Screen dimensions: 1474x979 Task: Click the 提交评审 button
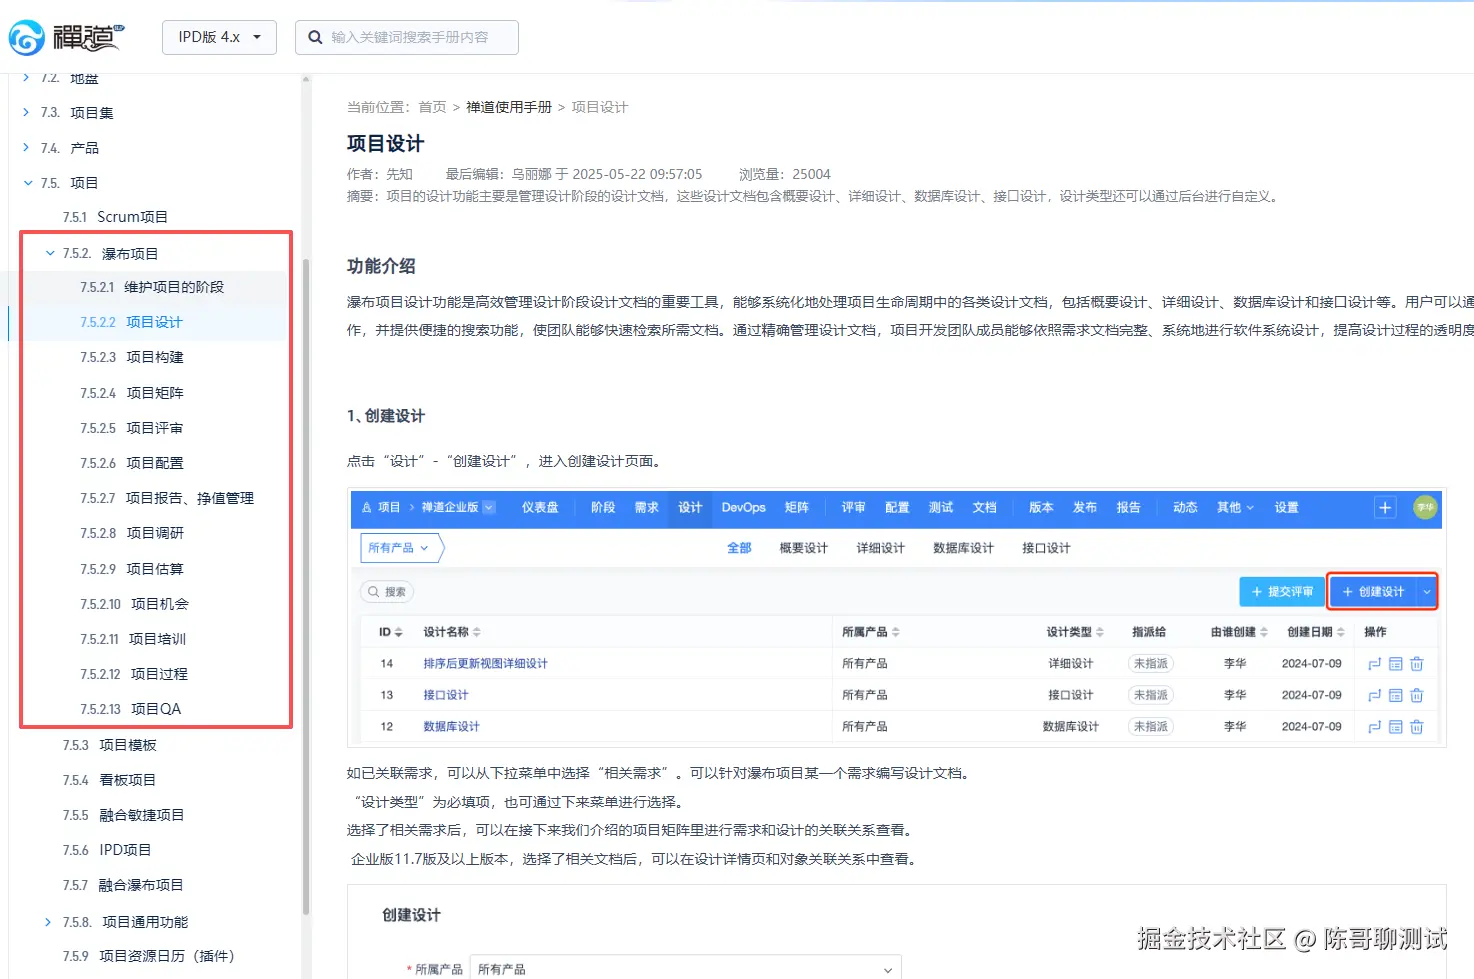(x=1281, y=591)
